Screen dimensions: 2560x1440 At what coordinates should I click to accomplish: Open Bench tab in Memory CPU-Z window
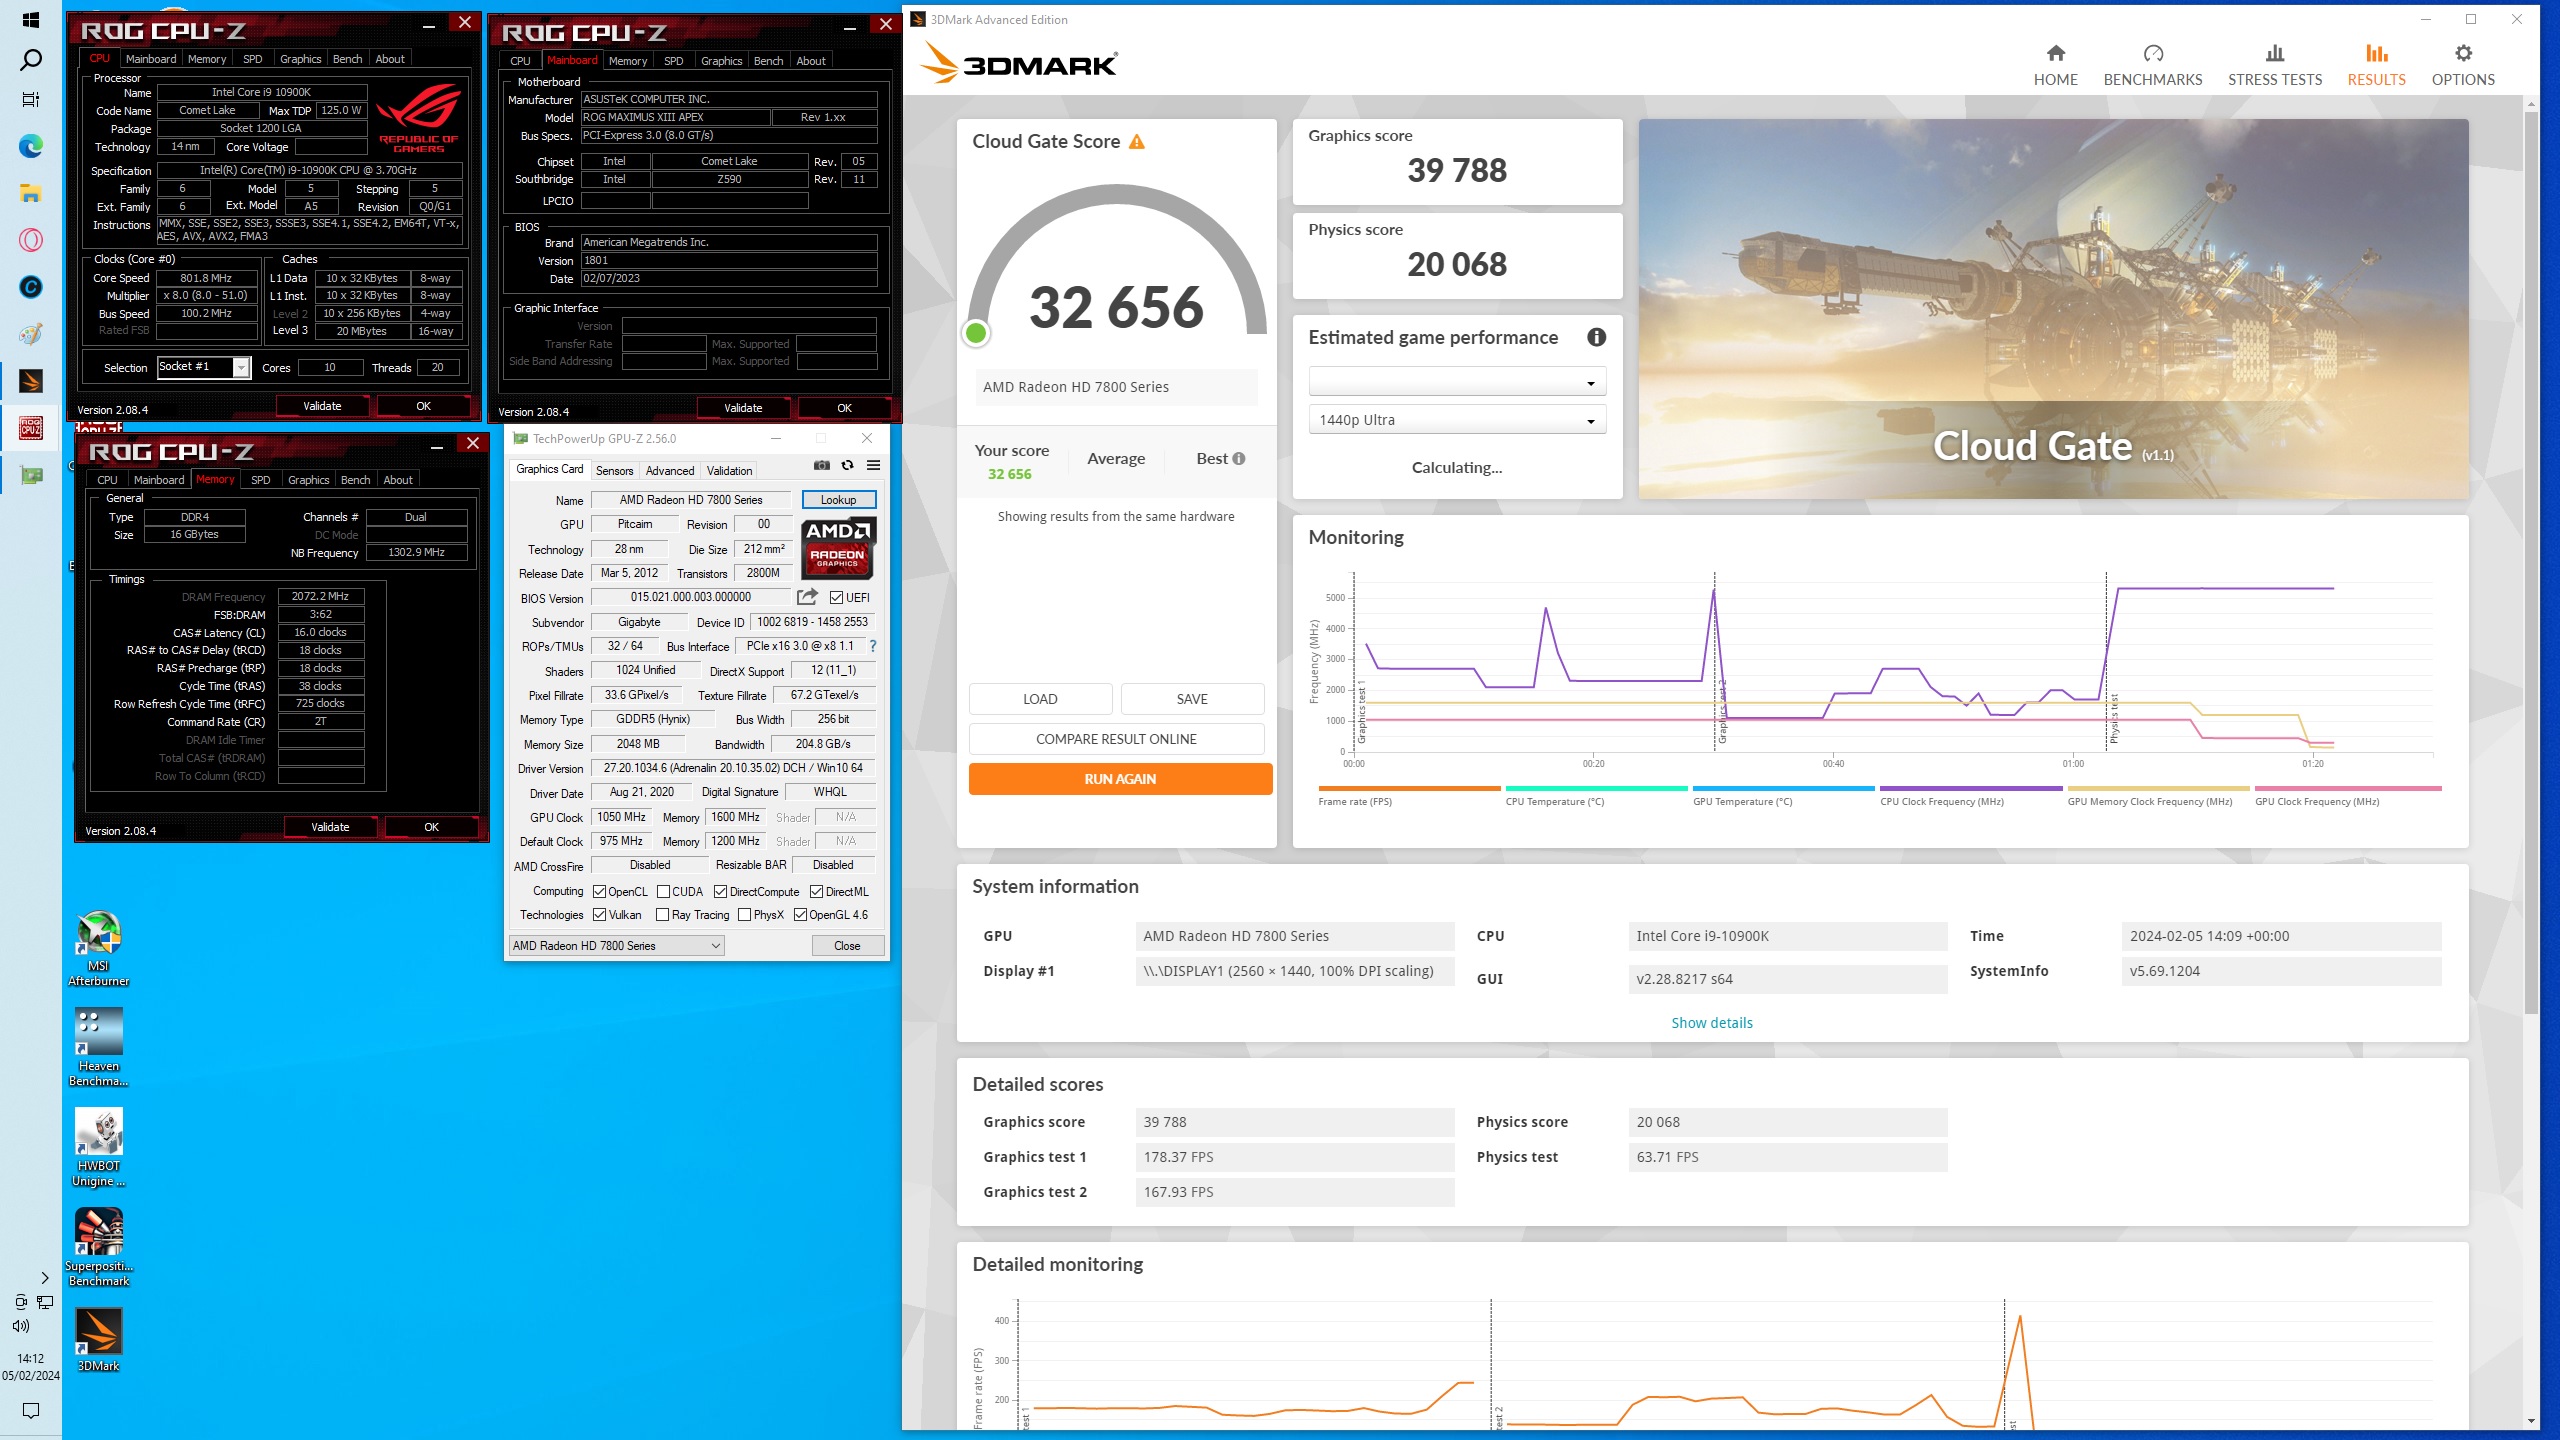(x=355, y=480)
